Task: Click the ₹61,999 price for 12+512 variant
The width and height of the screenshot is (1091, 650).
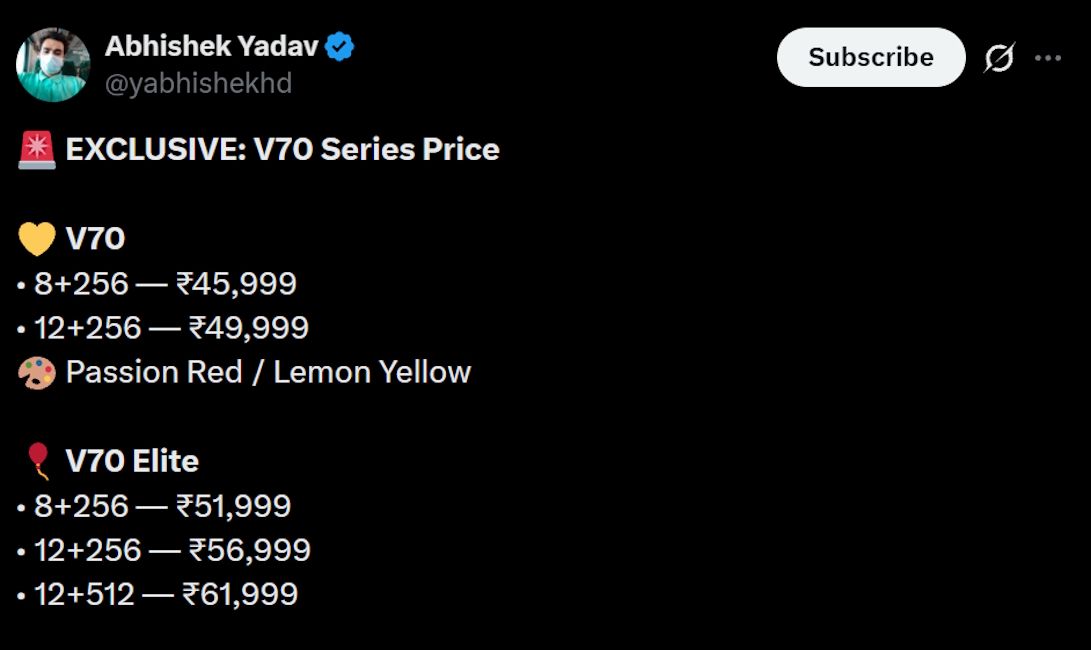Action: [155, 593]
